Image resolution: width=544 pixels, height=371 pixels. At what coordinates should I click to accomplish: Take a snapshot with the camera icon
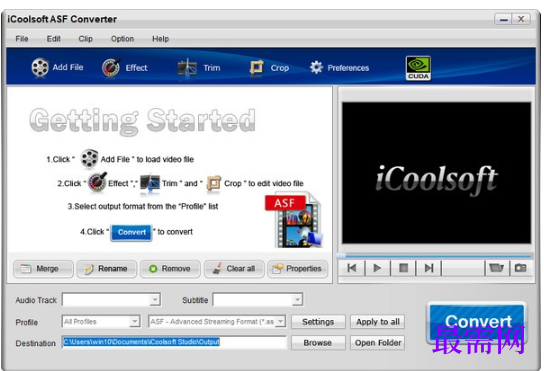click(x=520, y=268)
